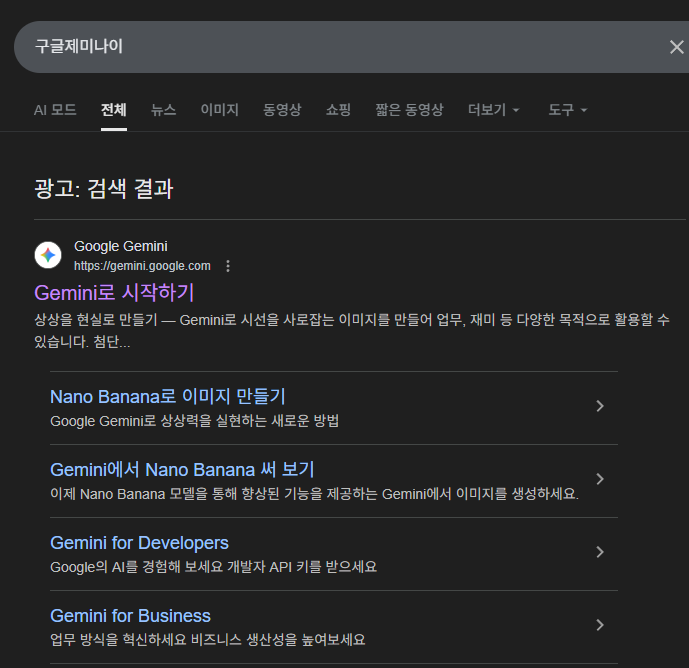Click chevron on Nano Banana로 이미지 만들기 row
Screen dimensions: 689x668
click(600, 406)
